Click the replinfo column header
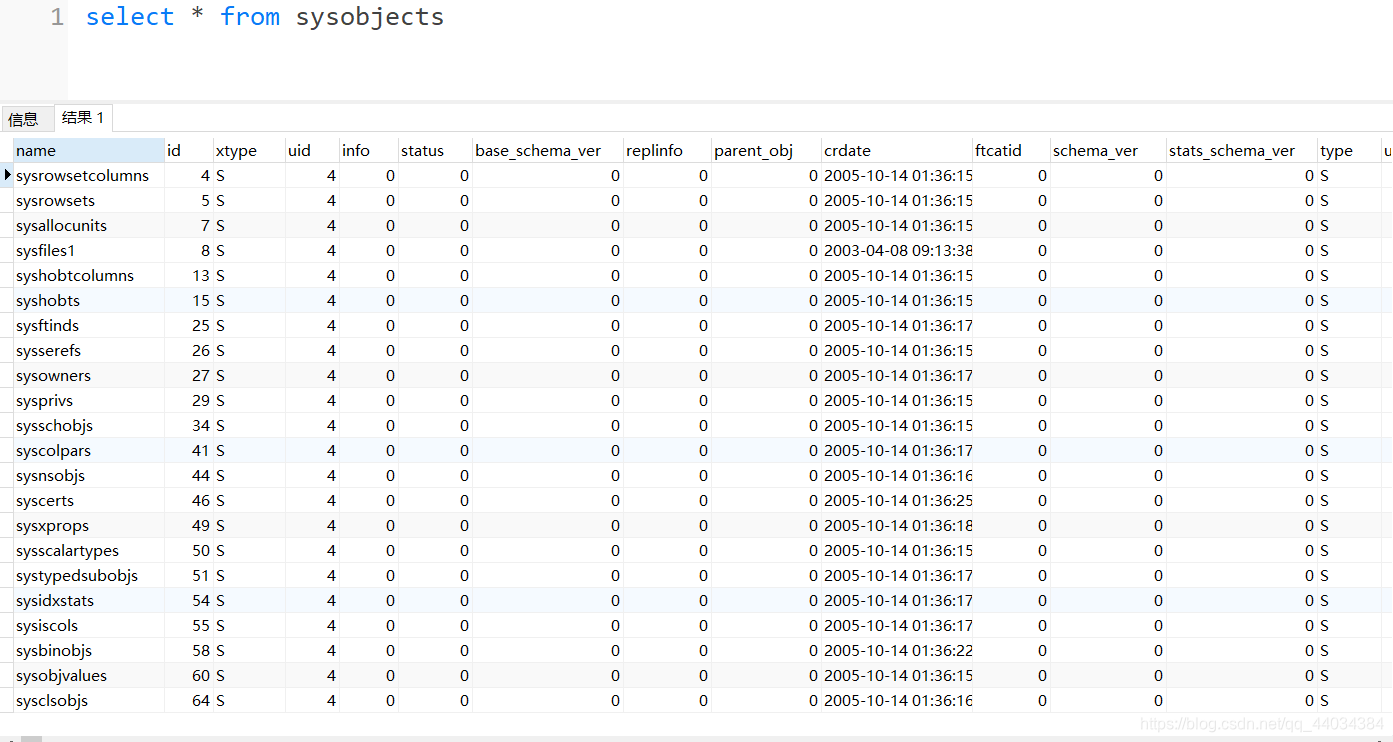The height and width of the screenshot is (742, 1393). click(x=667, y=150)
